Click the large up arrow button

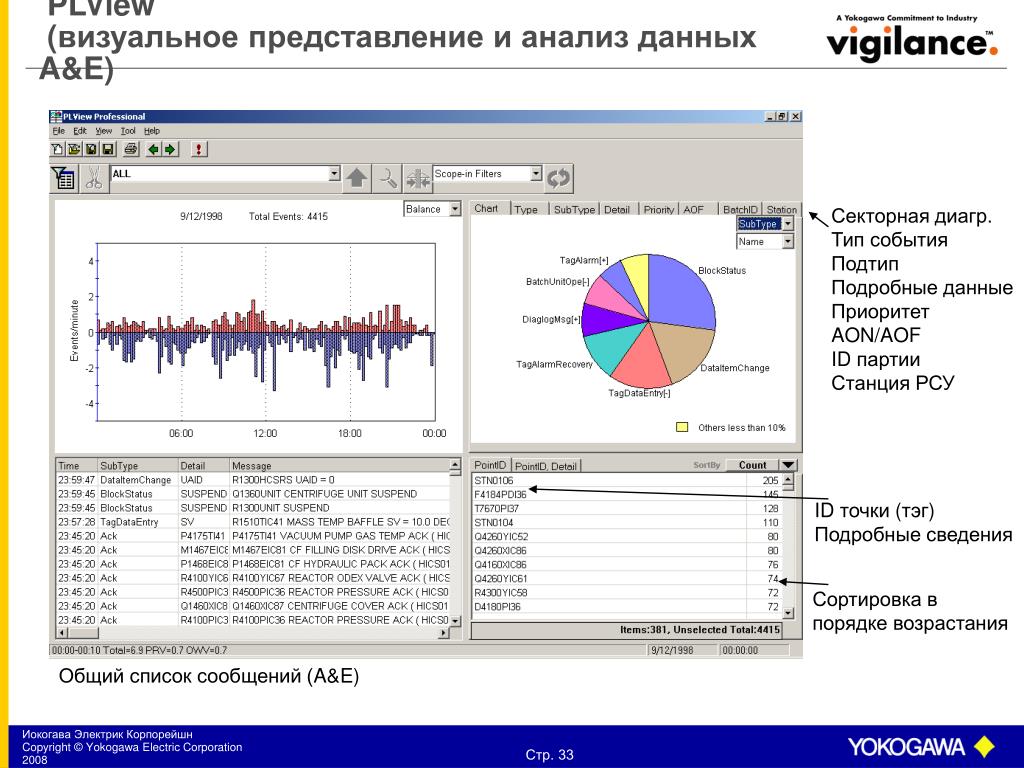pyautogui.click(x=357, y=178)
